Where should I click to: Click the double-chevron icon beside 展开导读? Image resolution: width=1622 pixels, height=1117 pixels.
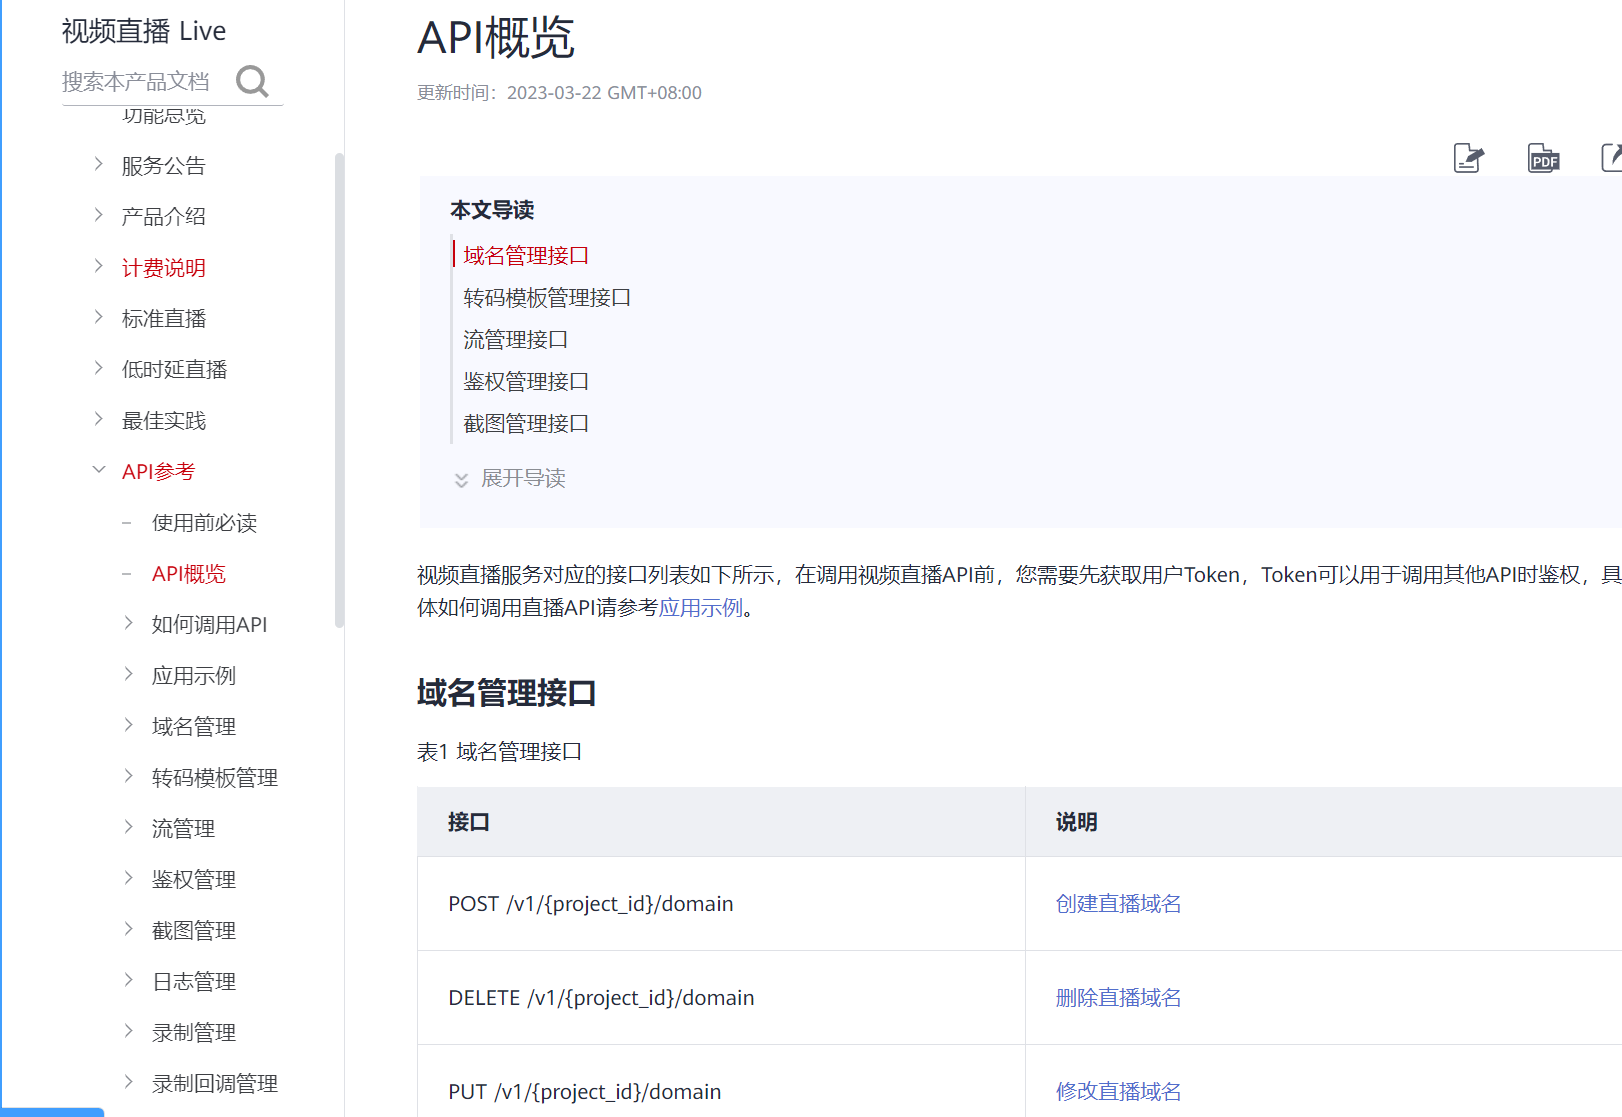point(461,480)
